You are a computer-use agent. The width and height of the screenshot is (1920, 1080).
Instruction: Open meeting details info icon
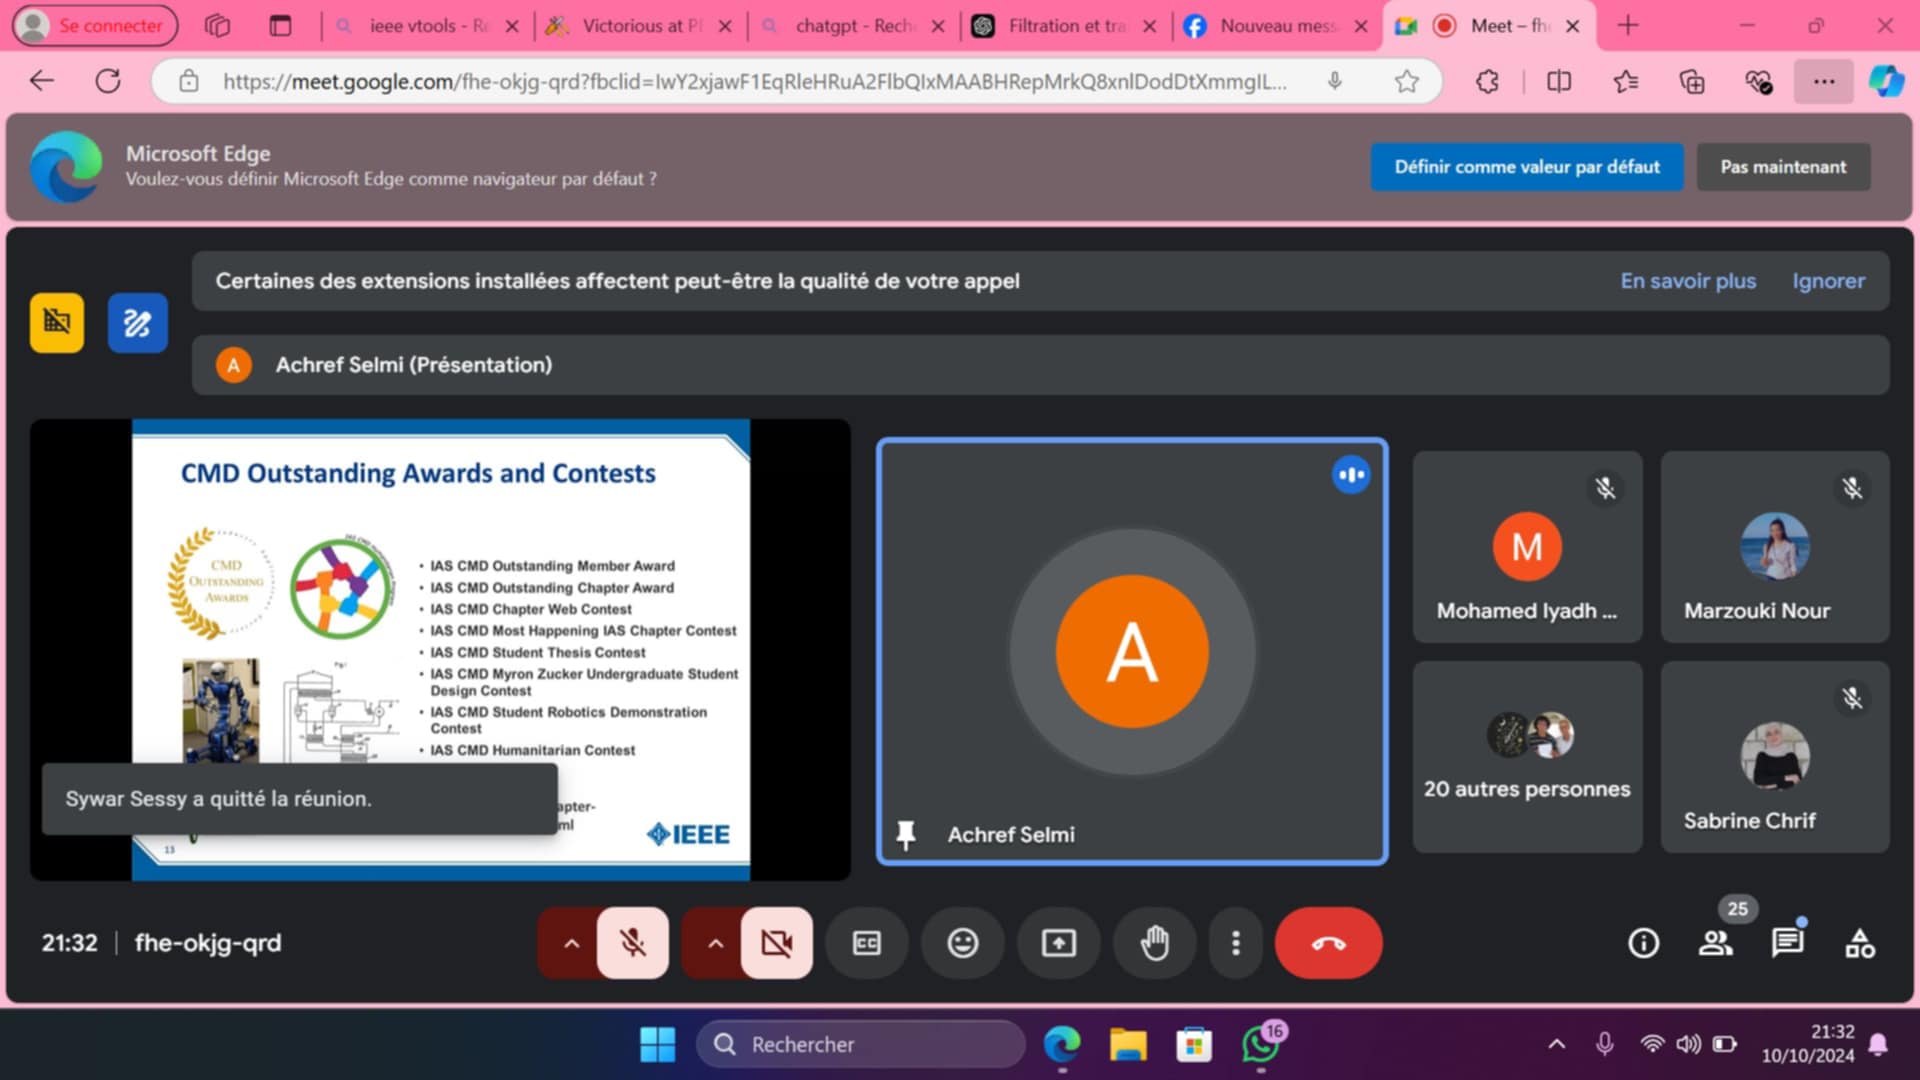(1643, 943)
